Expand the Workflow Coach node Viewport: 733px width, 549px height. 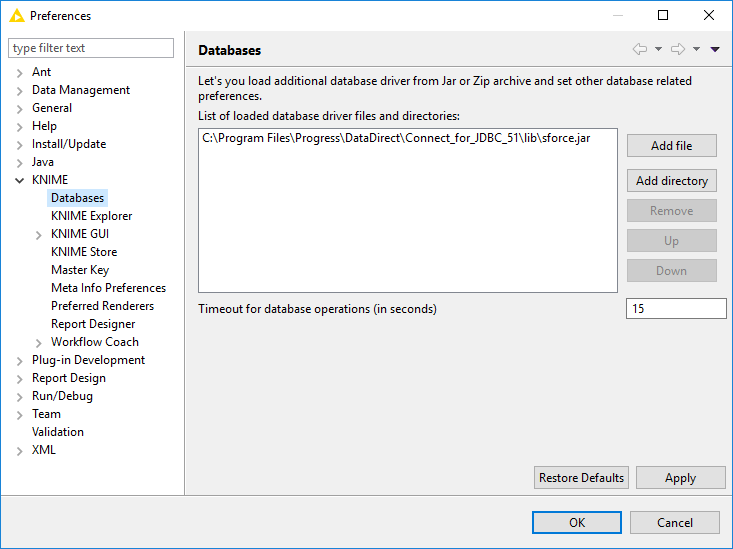[39, 342]
